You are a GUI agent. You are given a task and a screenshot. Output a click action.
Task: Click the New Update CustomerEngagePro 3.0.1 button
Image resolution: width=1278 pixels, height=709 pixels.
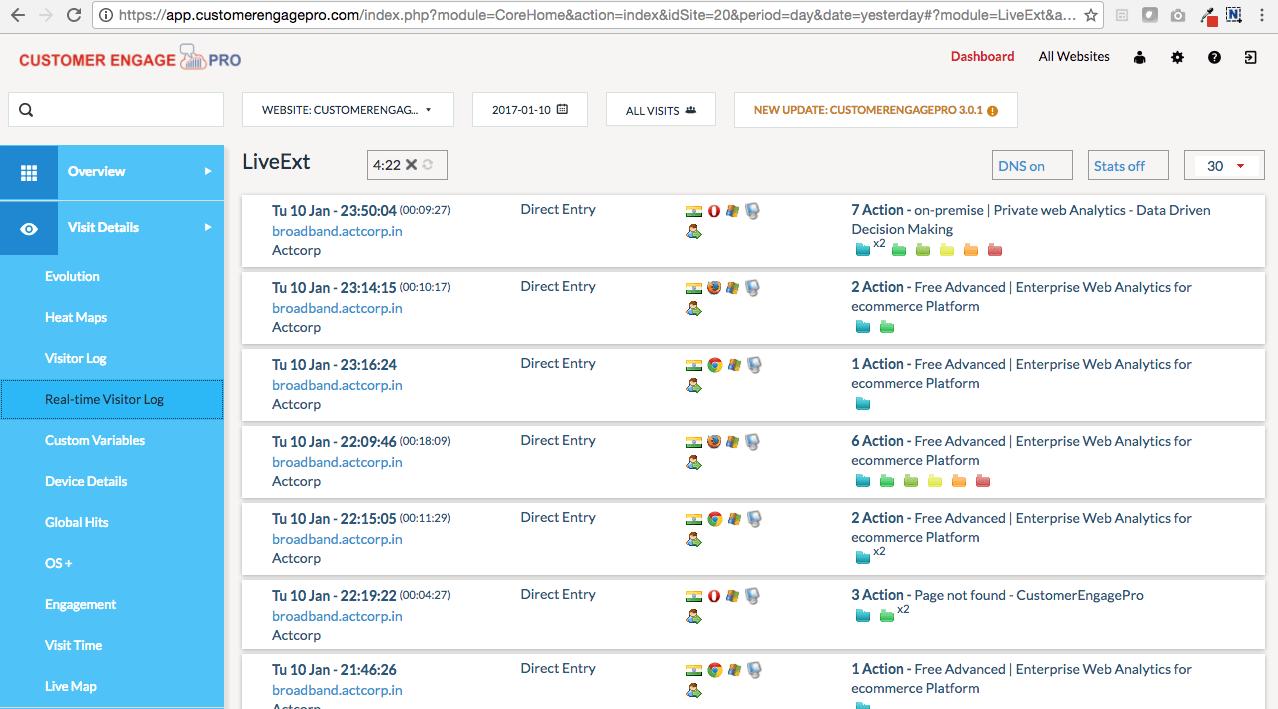[x=876, y=110]
